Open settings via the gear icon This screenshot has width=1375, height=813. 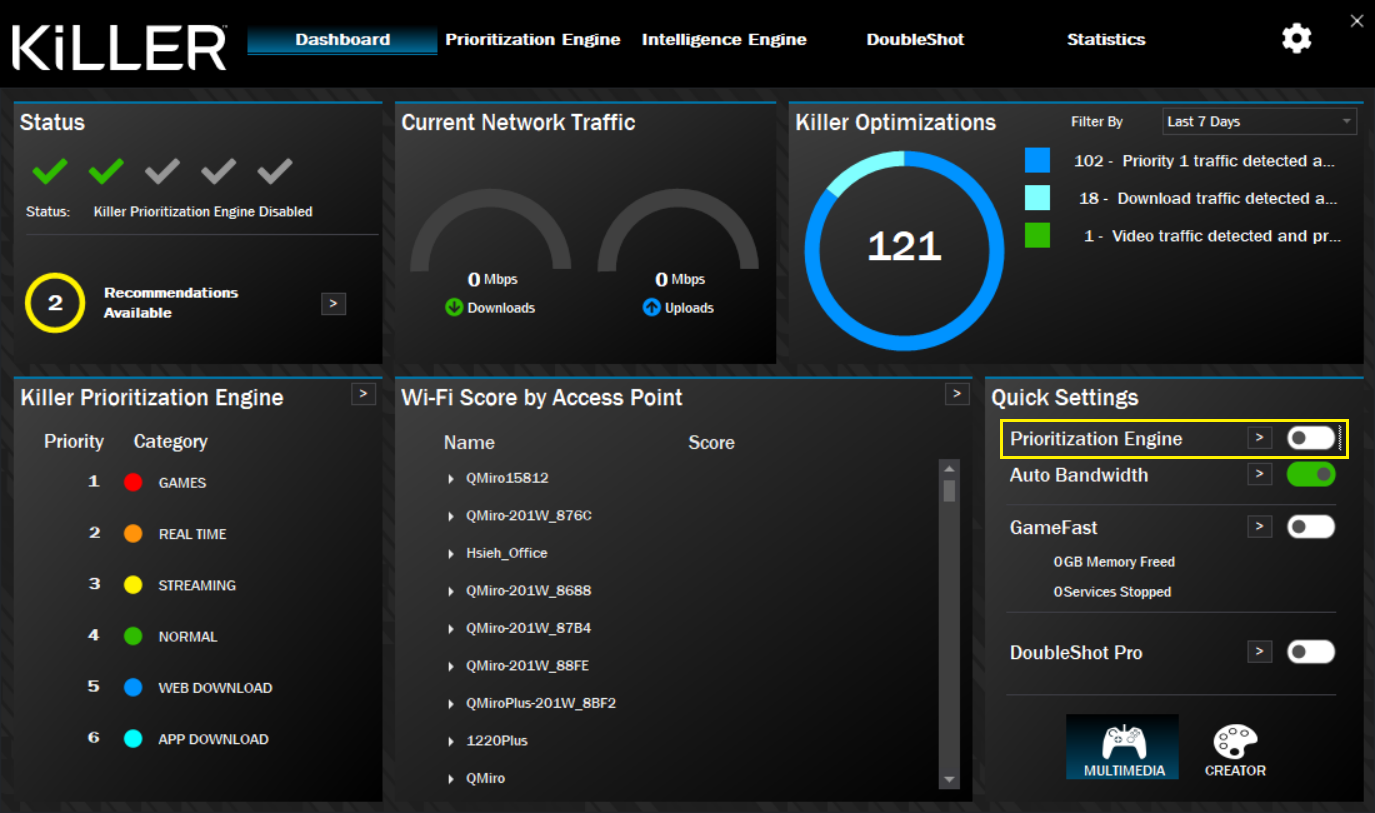1296,39
